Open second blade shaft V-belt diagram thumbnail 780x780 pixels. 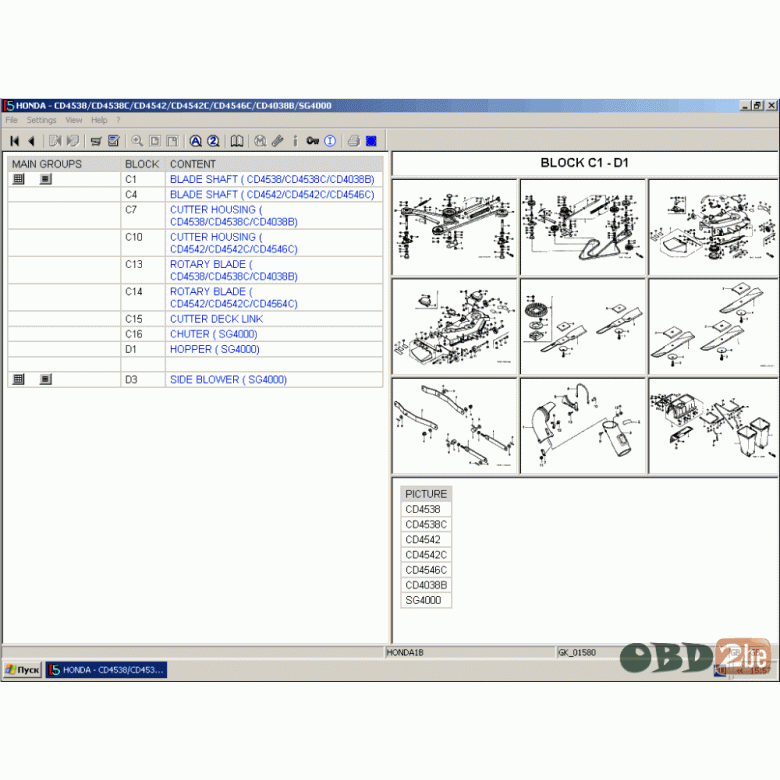[x=583, y=227]
